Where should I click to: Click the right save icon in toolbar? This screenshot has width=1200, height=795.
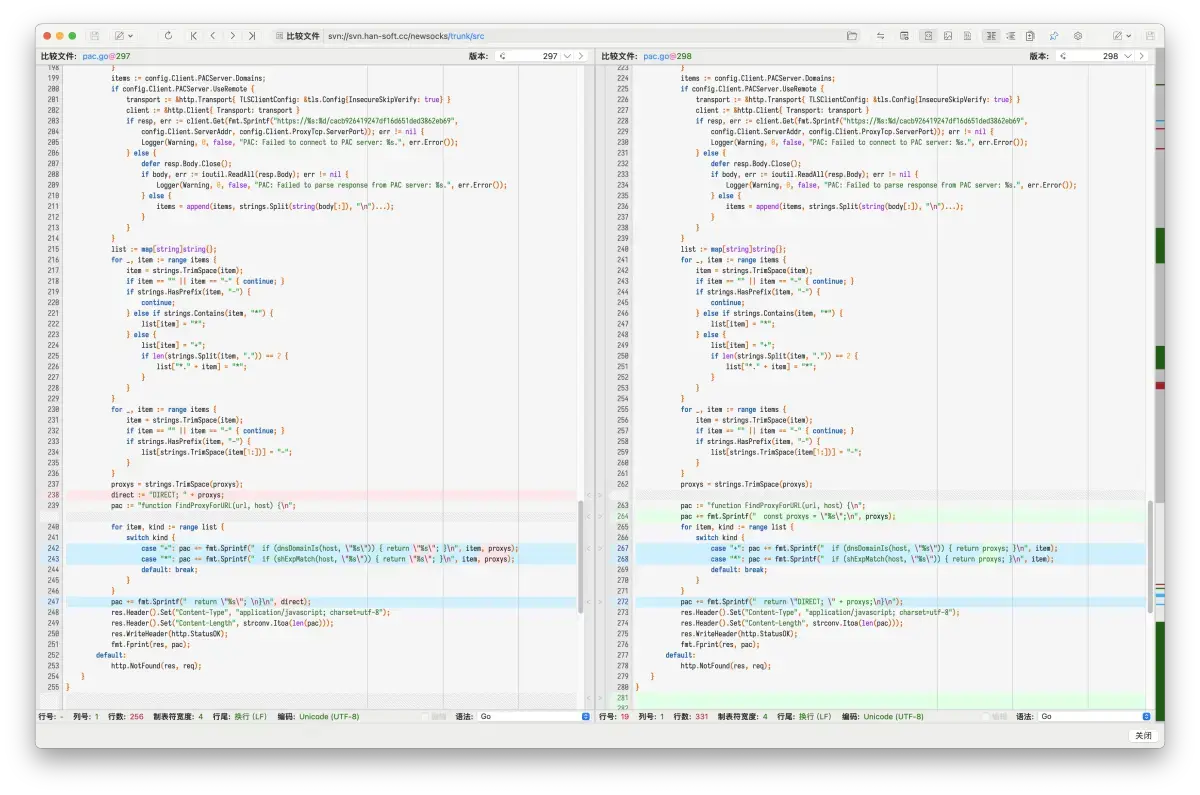point(1148,36)
